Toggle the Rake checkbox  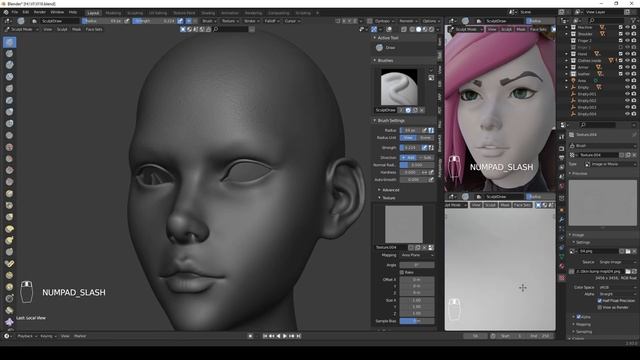coord(402,272)
